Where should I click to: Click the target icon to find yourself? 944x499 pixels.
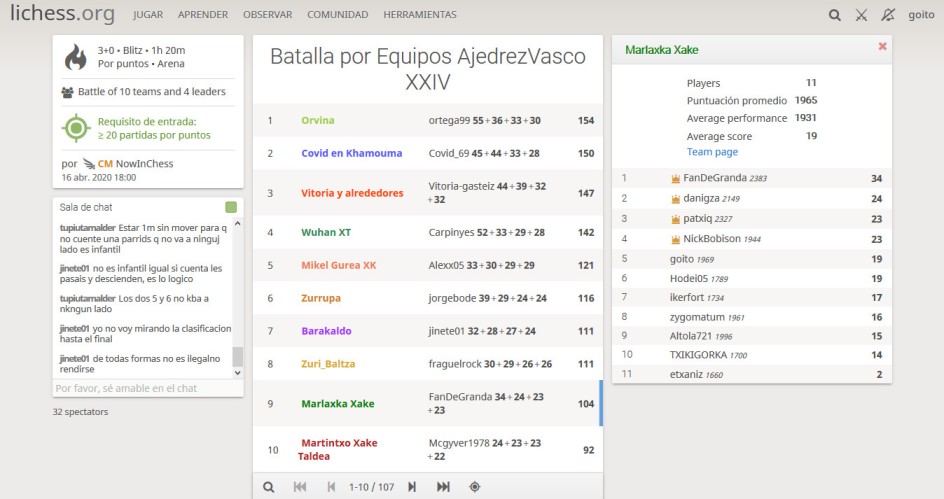(475, 487)
